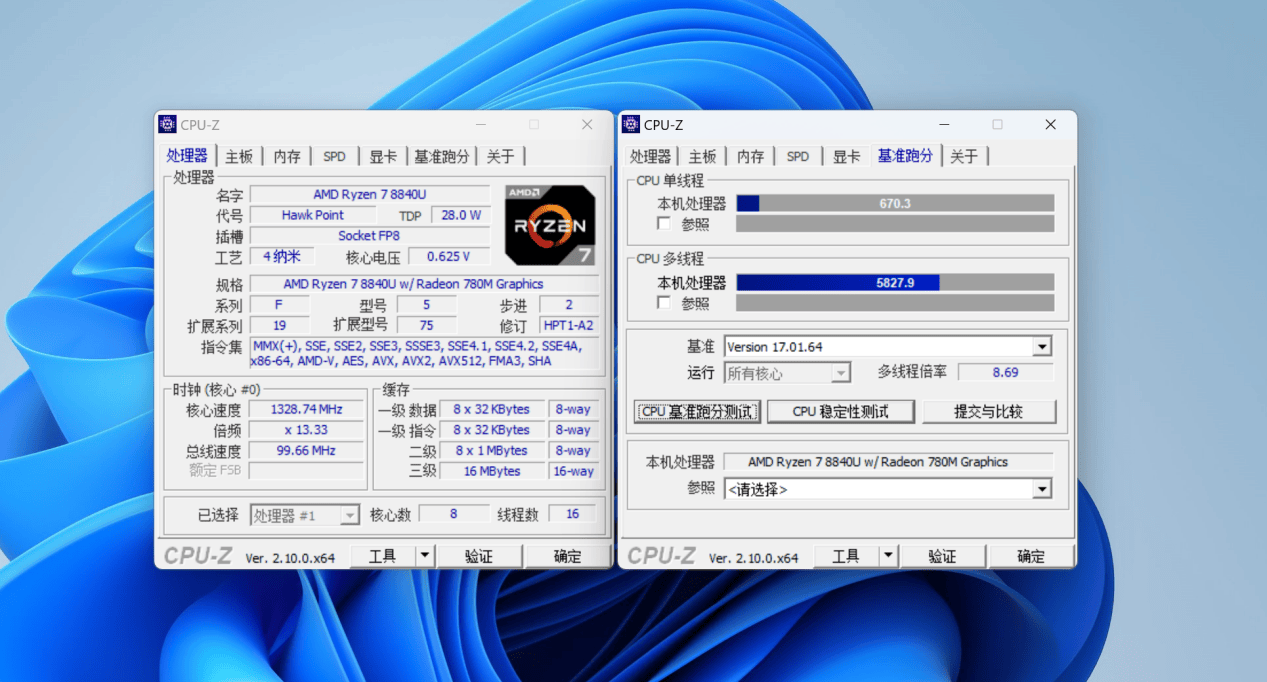Click the 名字 field AMD Ryzen 7 8840U
1267x682 pixels.
pyautogui.click(x=370, y=194)
